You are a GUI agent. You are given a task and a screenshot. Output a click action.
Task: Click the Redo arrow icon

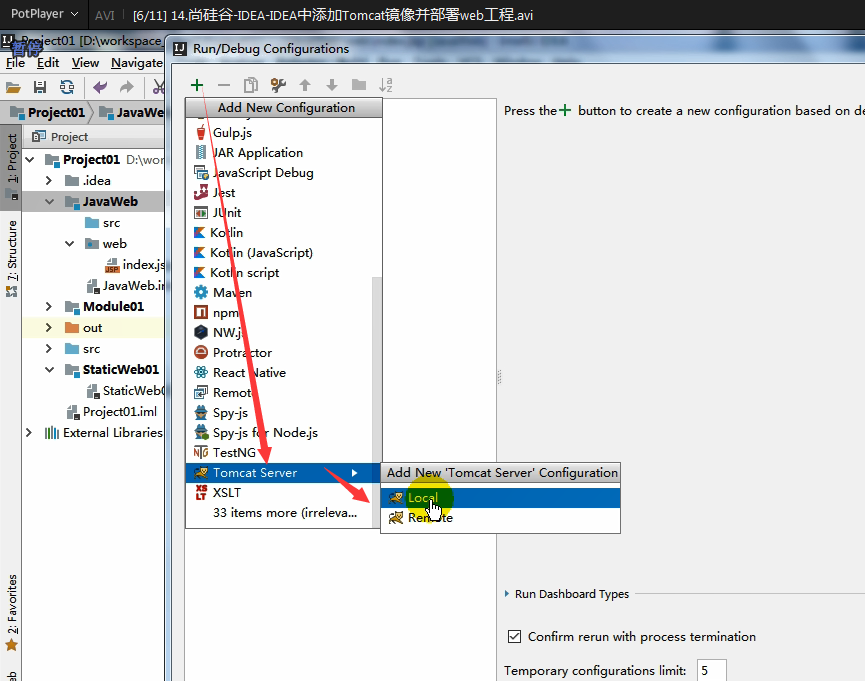coord(127,87)
